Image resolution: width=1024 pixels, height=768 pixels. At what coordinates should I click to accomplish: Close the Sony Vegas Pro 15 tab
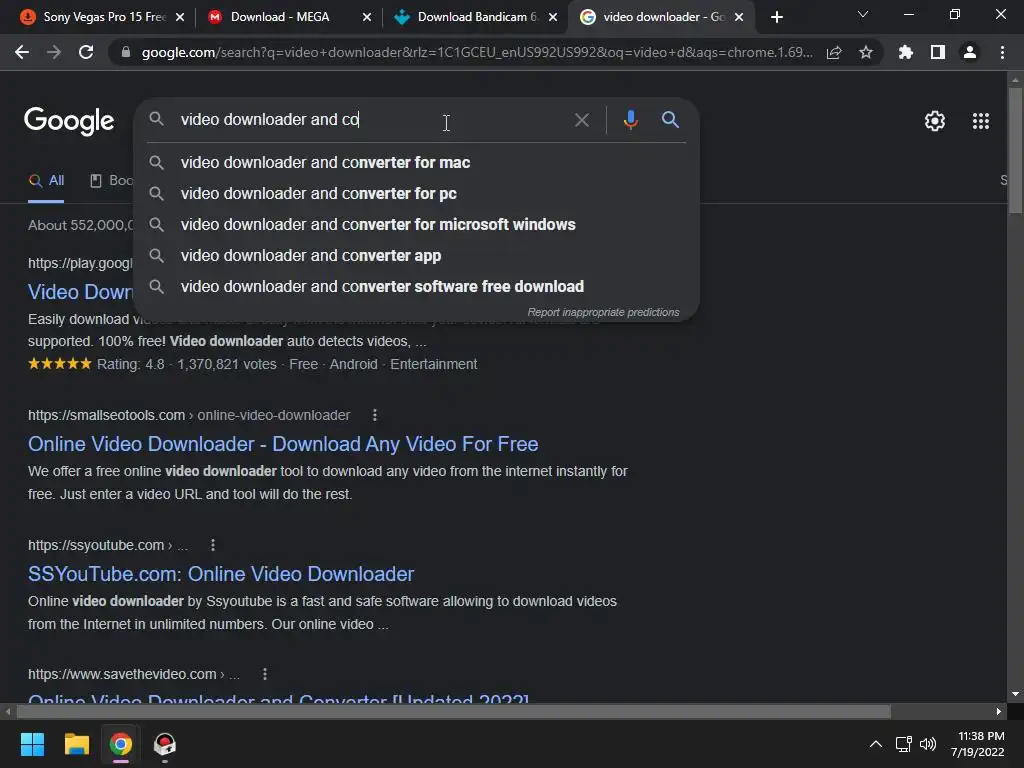(180, 17)
